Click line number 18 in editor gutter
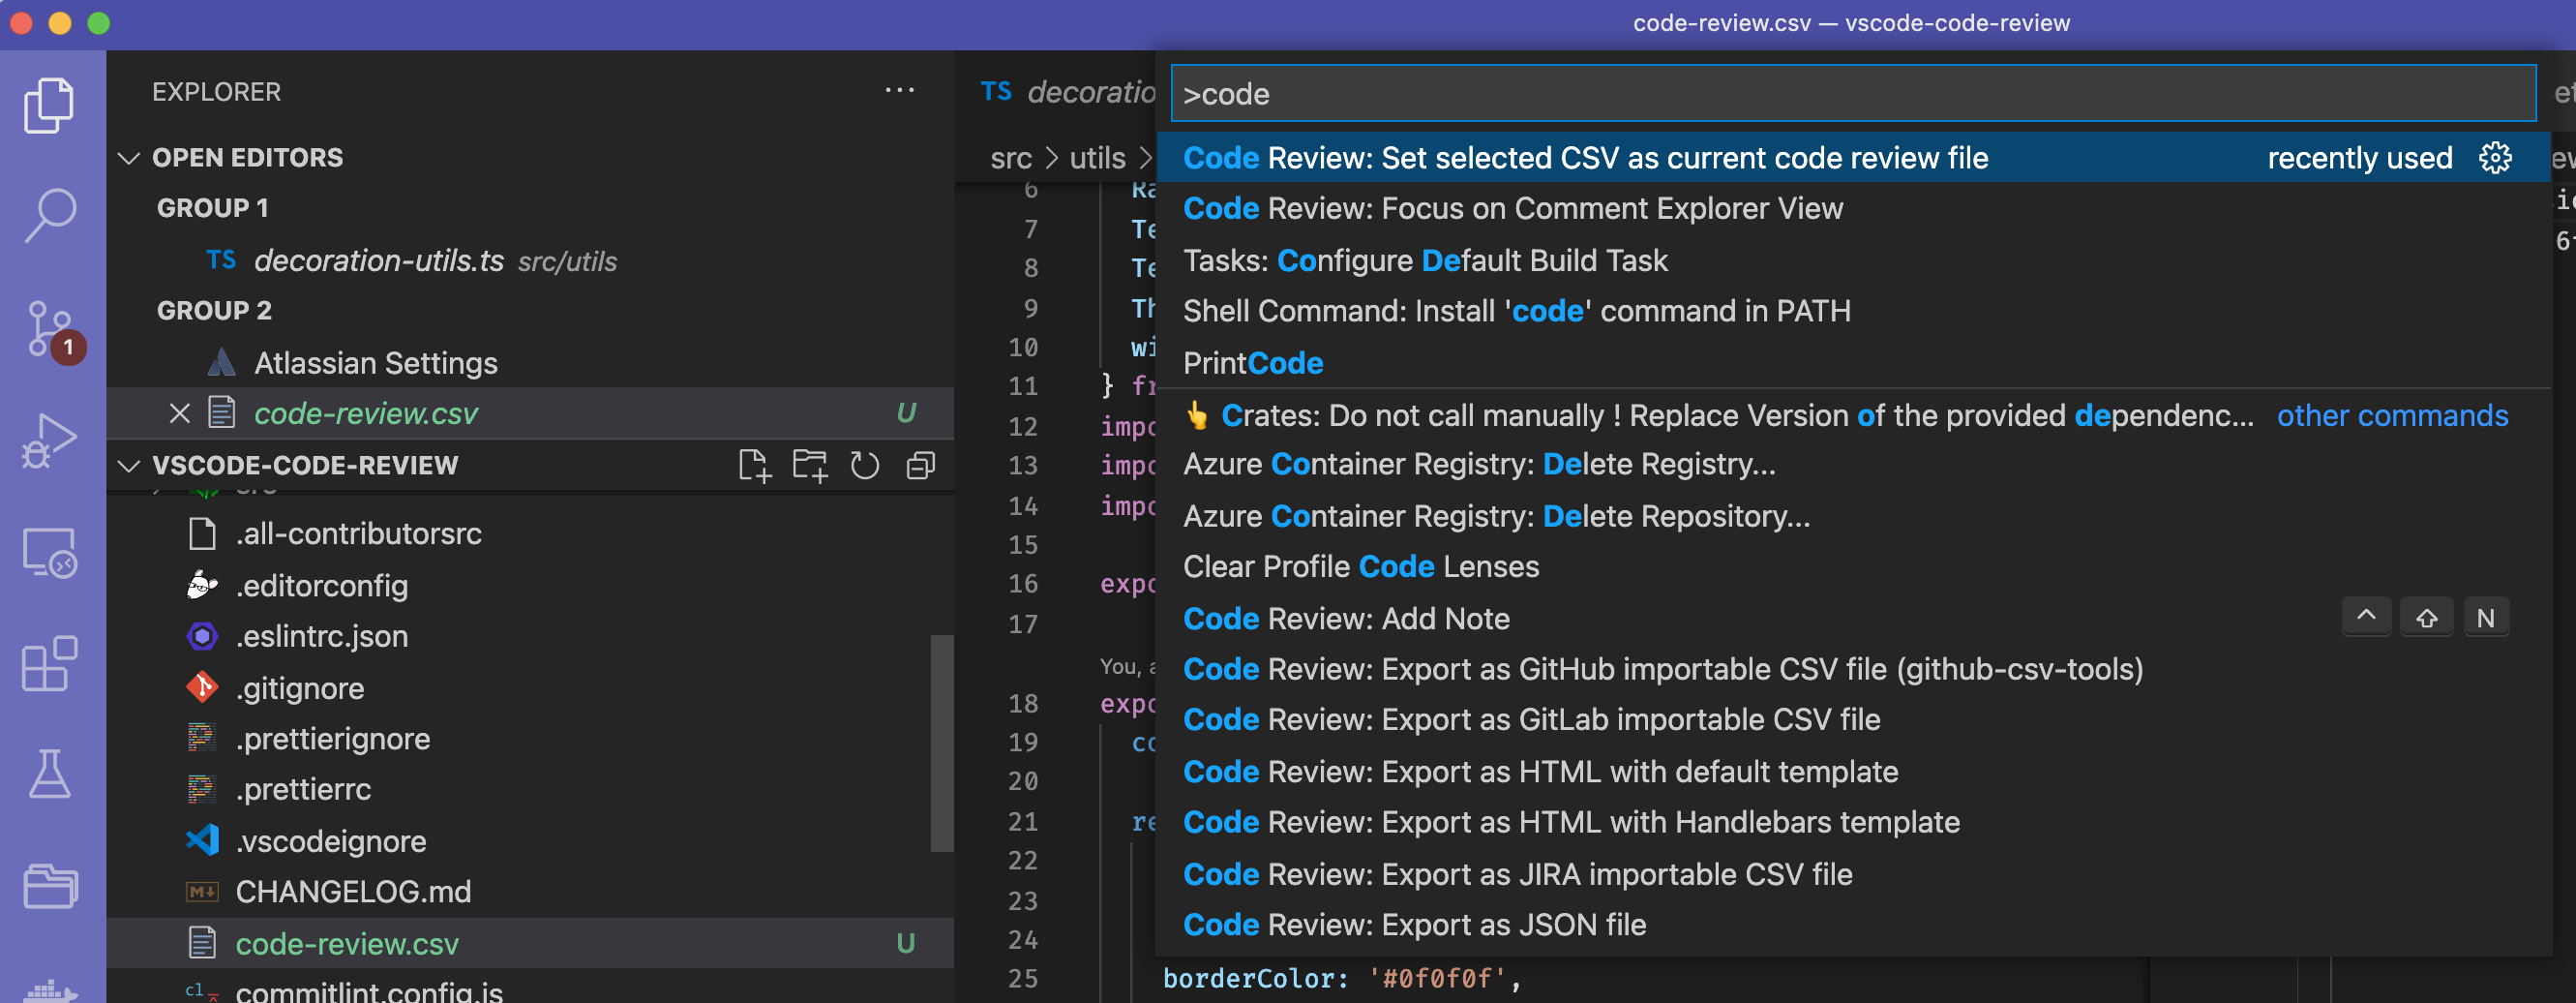Viewport: 2576px width, 1003px height. pyautogui.click(x=1022, y=704)
